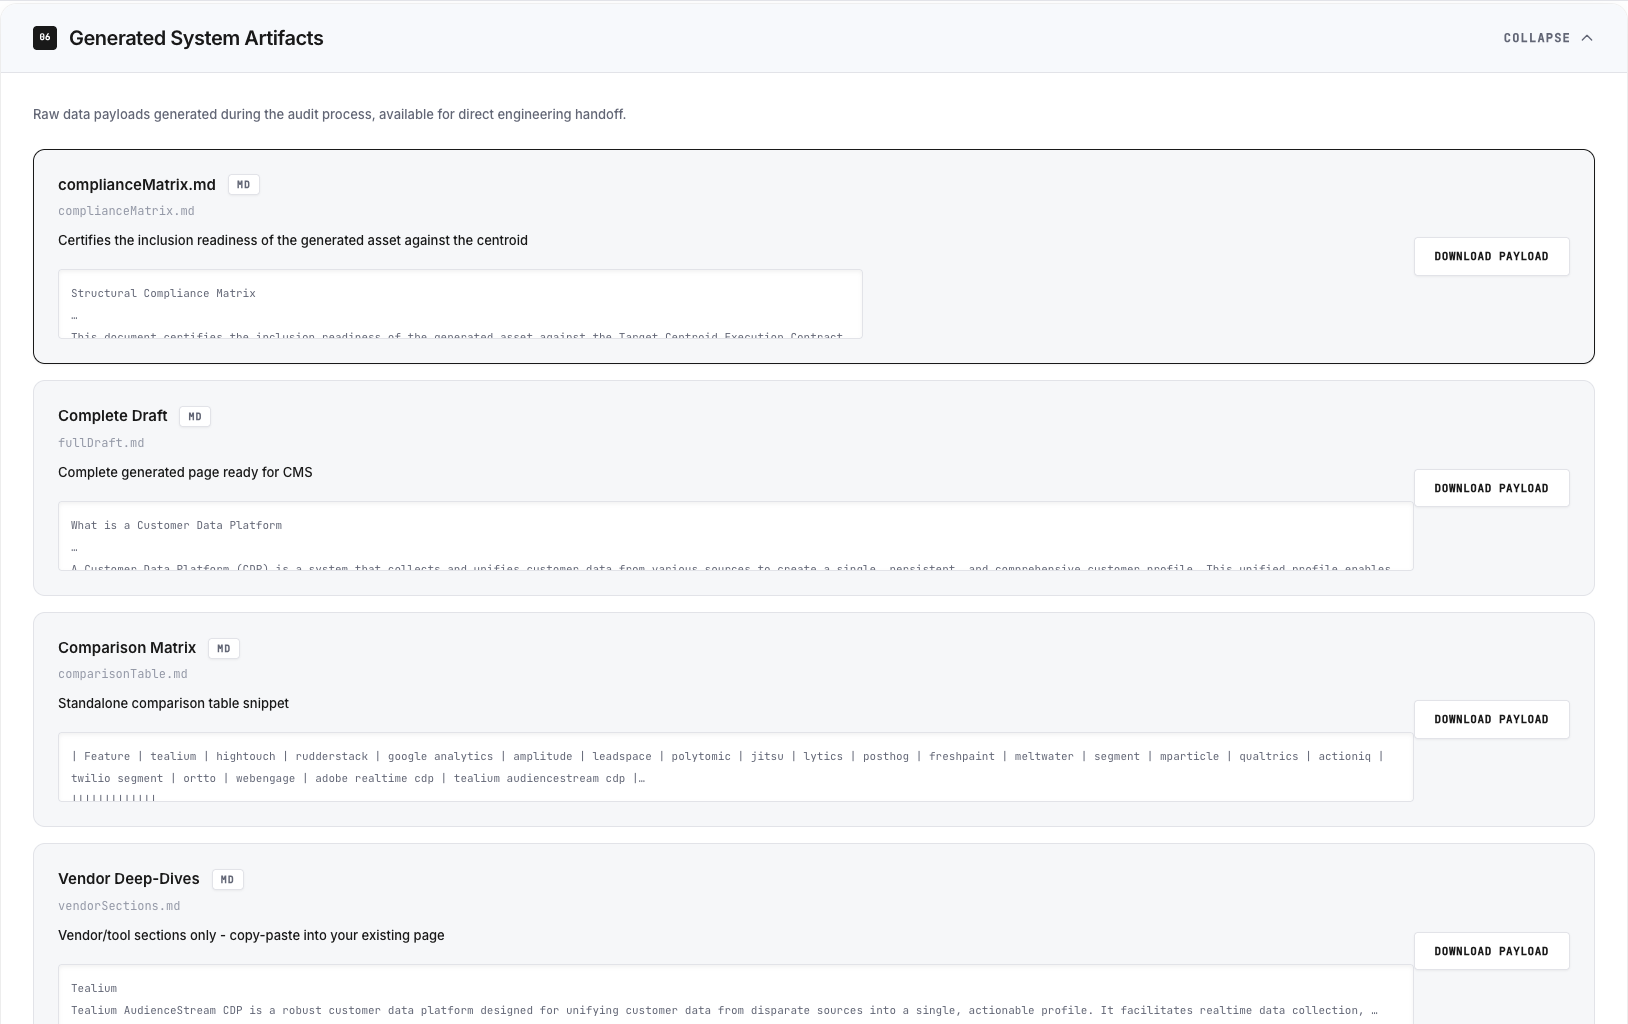Click the 06 section badge icon
This screenshot has width=1628, height=1024.
coord(44,37)
